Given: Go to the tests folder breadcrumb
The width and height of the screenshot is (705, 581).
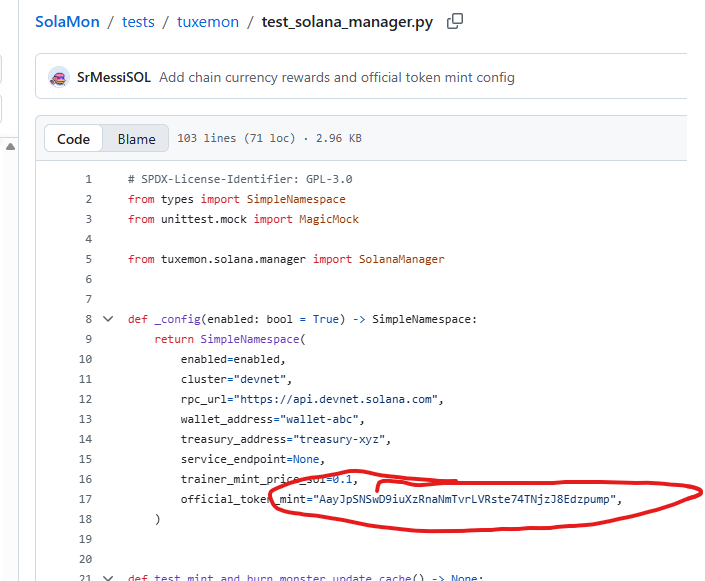Looking at the screenshot, I should [x=138, y=22].
